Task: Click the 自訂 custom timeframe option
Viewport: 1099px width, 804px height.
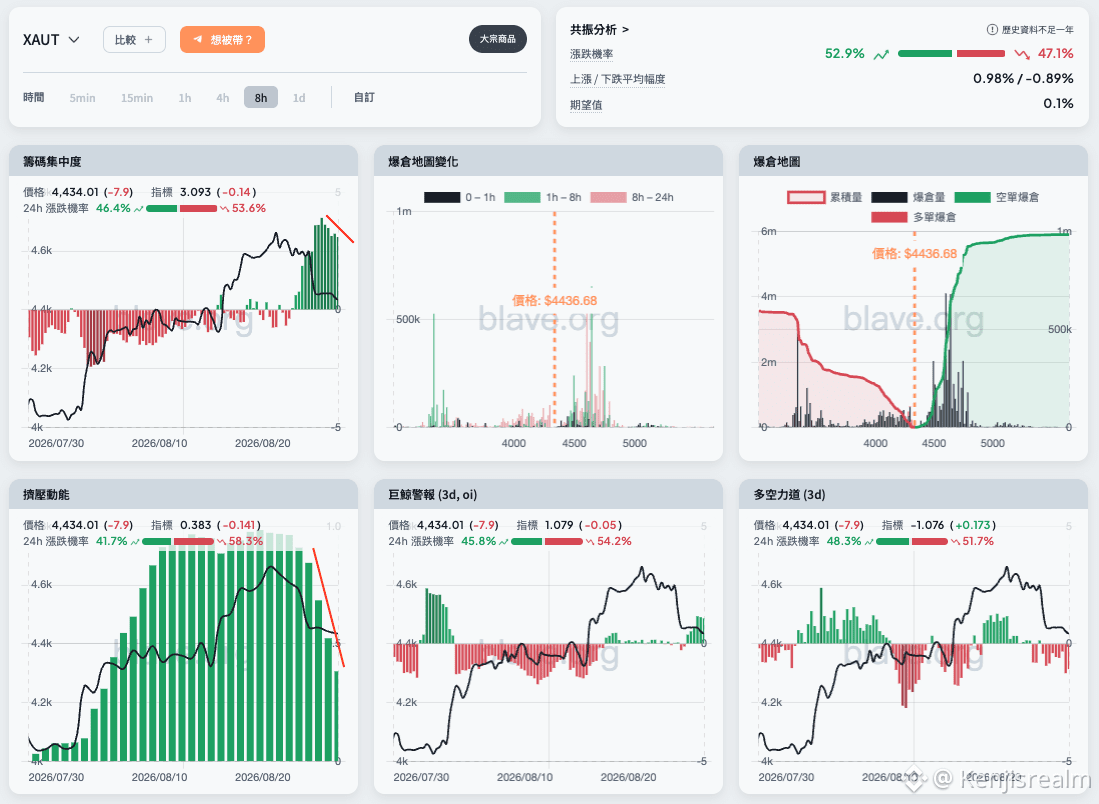Action: (364, 97)
